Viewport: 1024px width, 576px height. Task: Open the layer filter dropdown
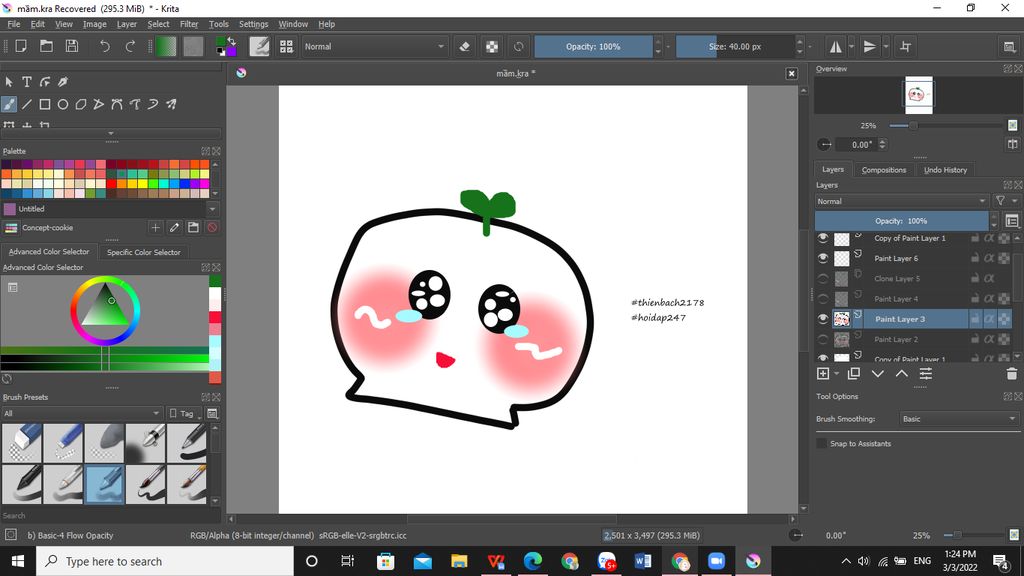1004,201
